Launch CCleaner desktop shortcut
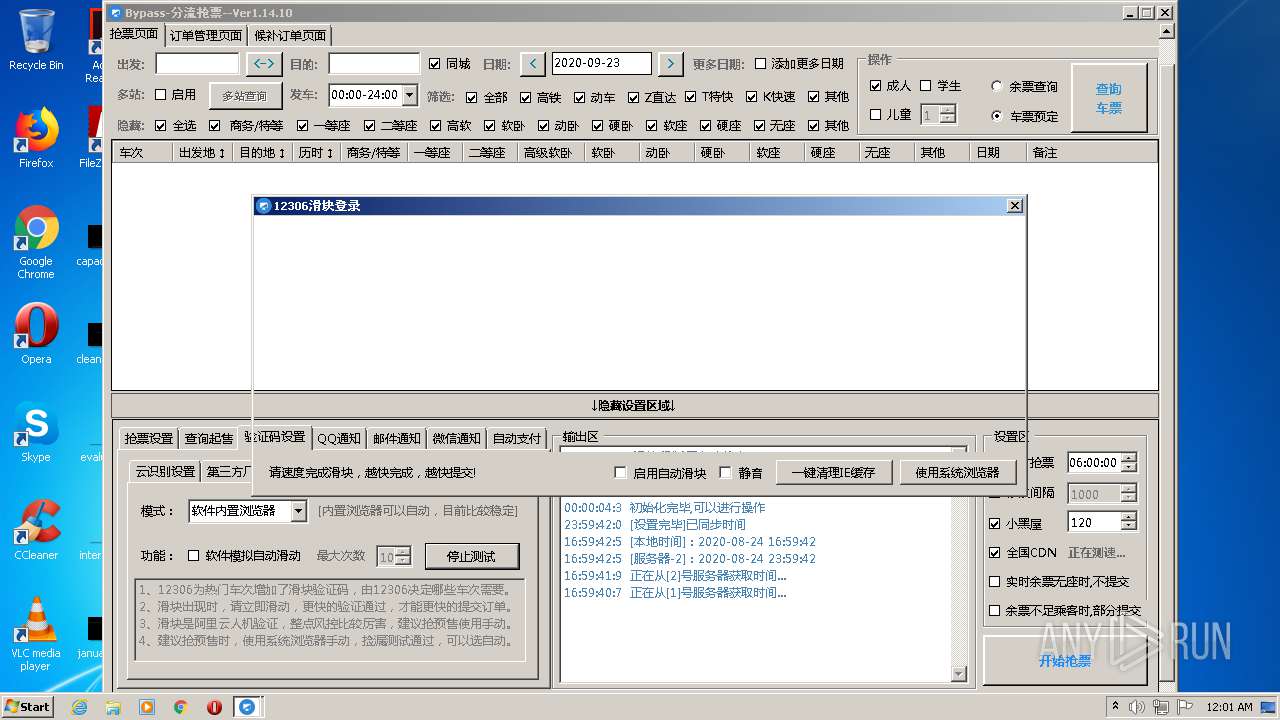 click(x=36, y=530)
